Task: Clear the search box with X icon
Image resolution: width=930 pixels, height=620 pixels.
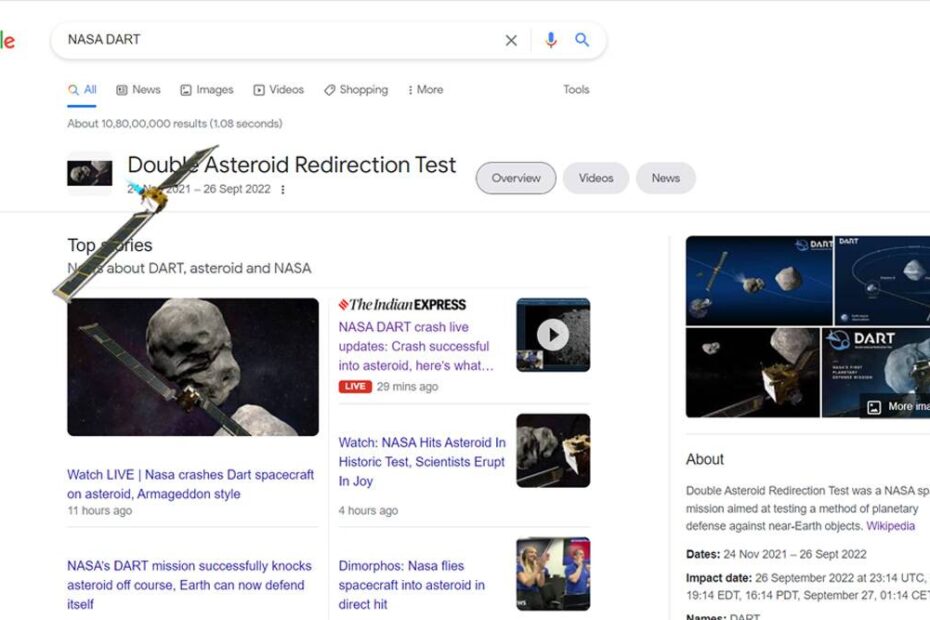Action: (511, 40)
